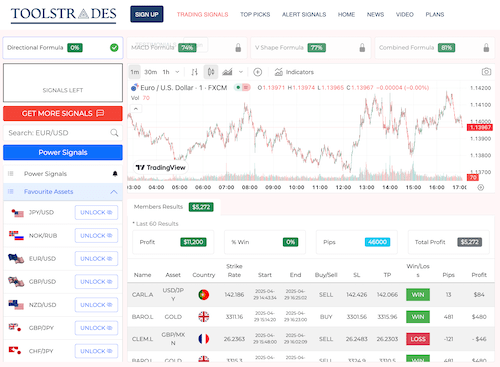Click the V Shape Formula lock icon
500x367 pixels.
click(x=362, y=48)
